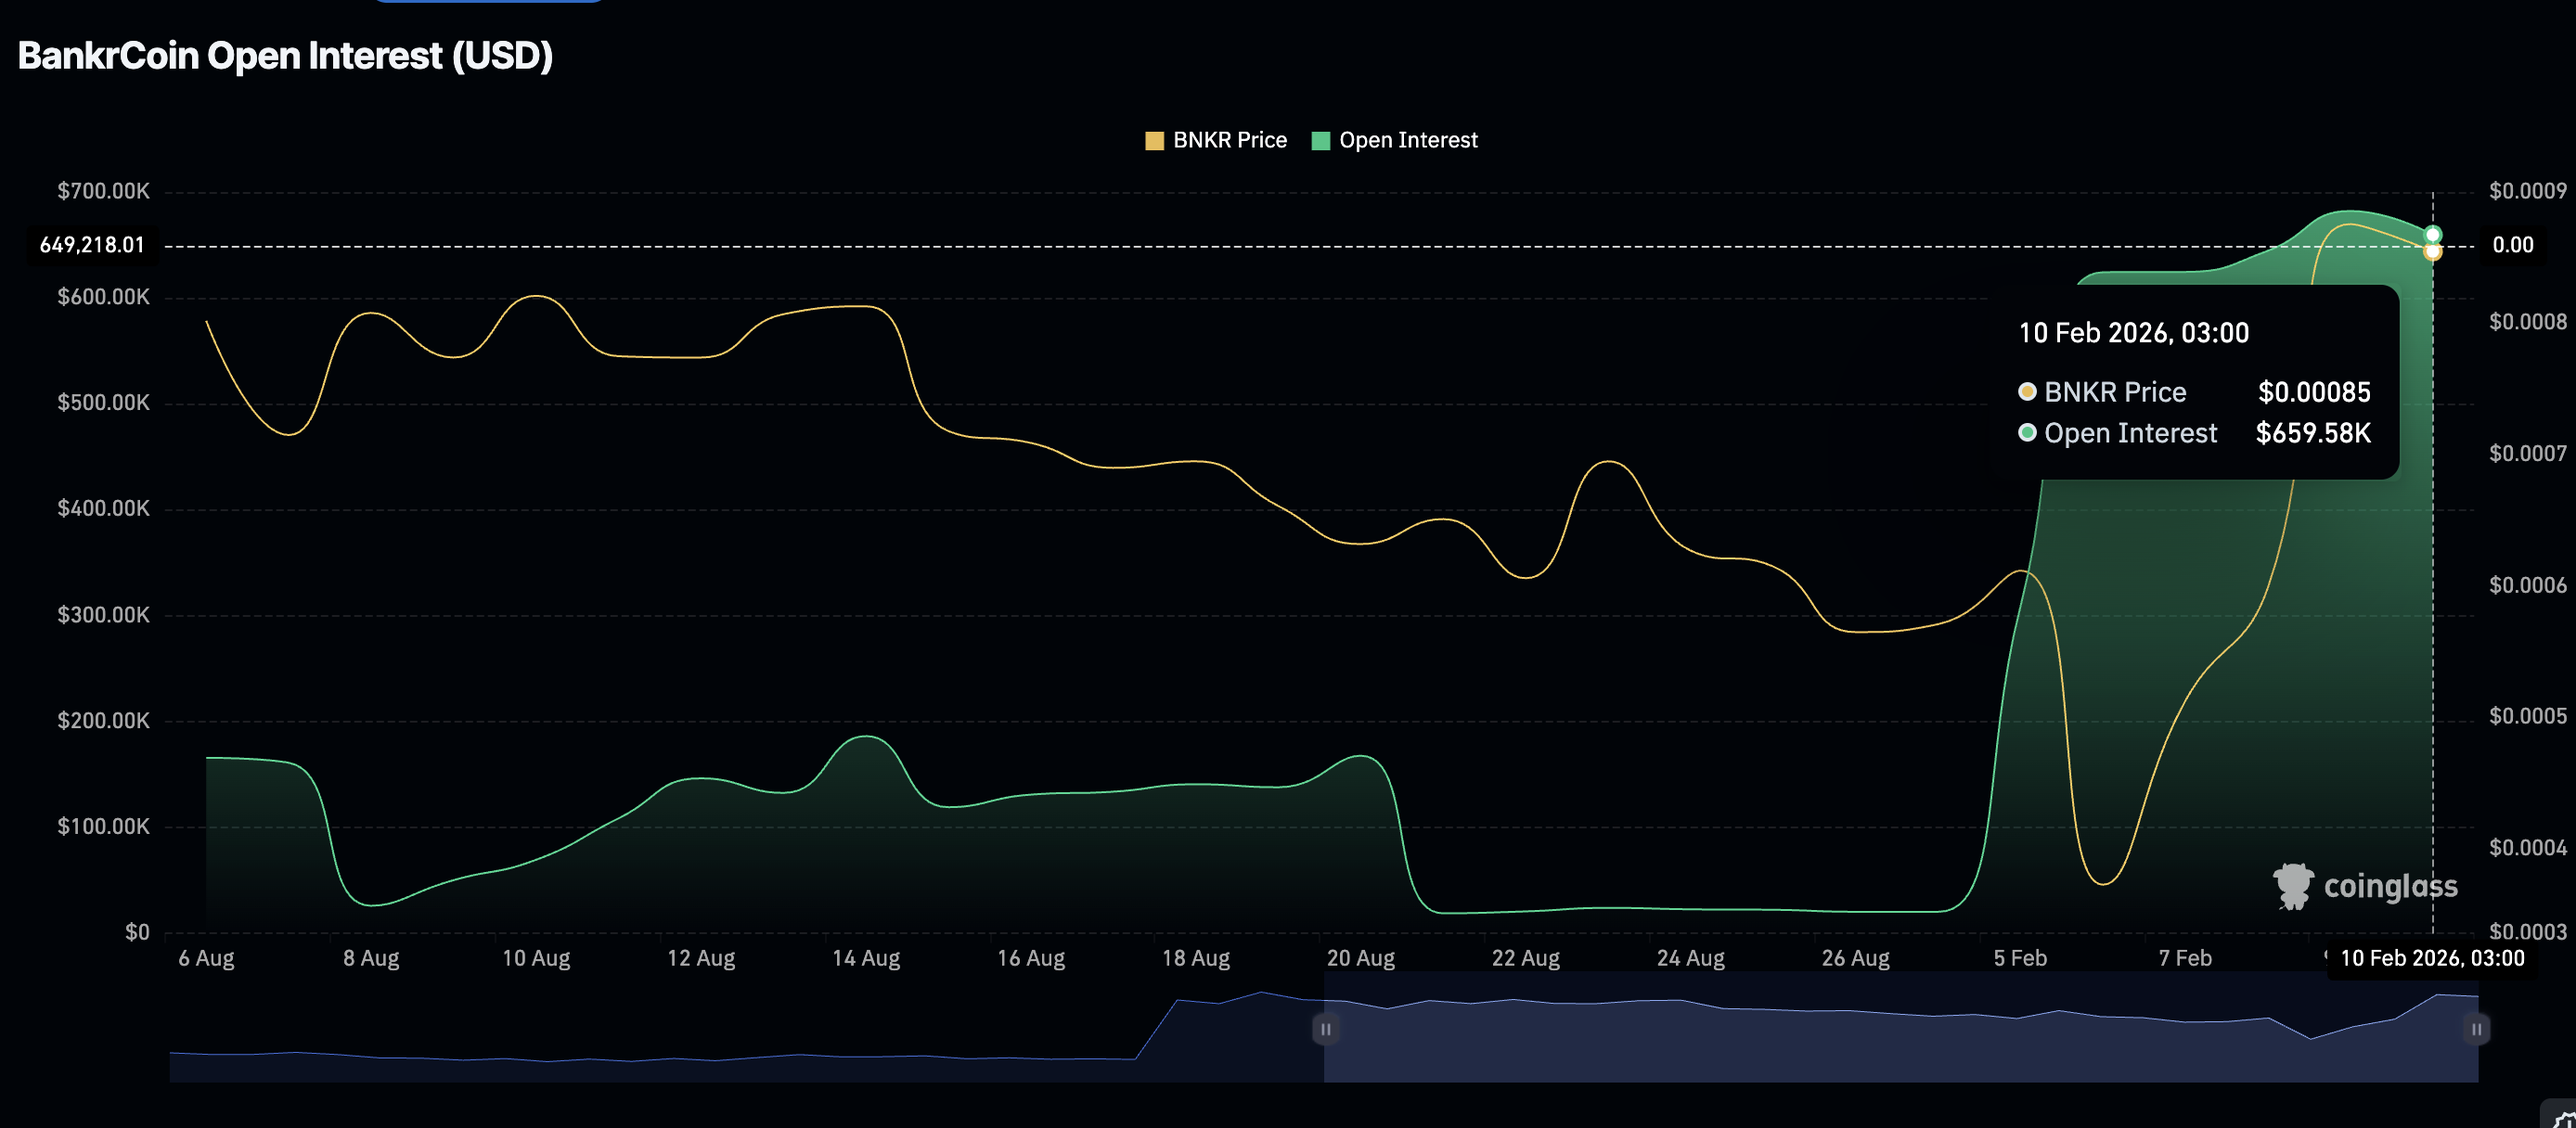
Task: Click the 14 Aug date label on the axis
Action: coord(865,958)
